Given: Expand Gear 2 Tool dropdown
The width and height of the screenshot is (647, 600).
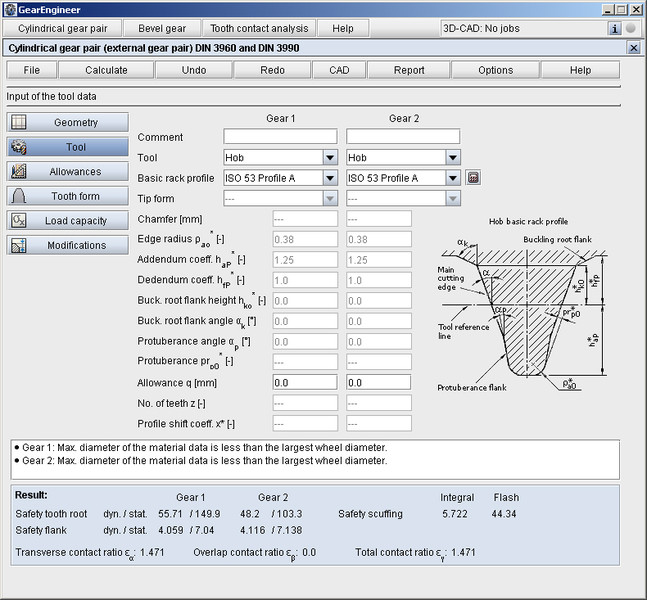Looking at the screenshot, I should [x=453, y=158].
